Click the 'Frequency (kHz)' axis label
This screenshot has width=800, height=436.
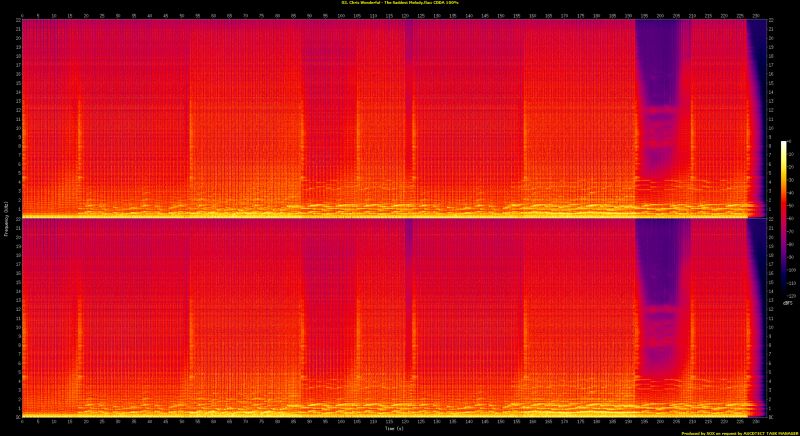[x=5, y=218]
